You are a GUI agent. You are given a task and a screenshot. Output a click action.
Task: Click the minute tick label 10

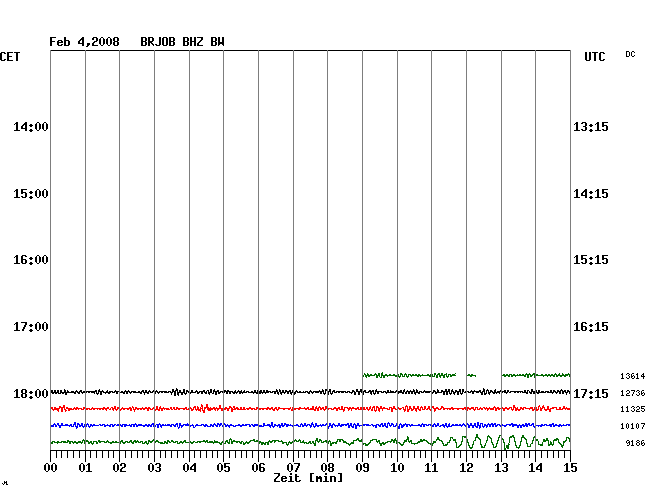(x=397, y=468)
